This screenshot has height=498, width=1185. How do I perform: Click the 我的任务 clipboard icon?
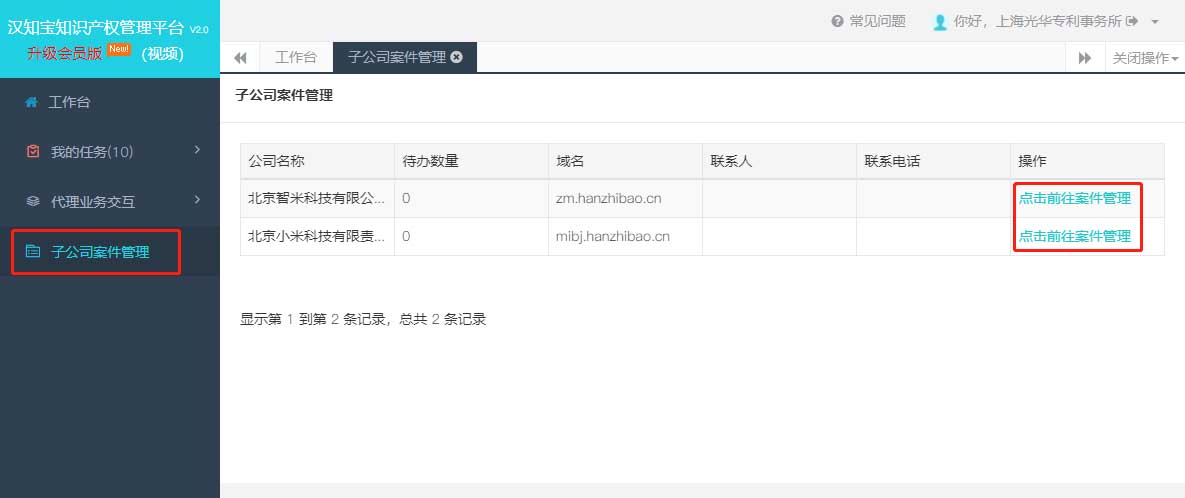(x=32, y=152)
